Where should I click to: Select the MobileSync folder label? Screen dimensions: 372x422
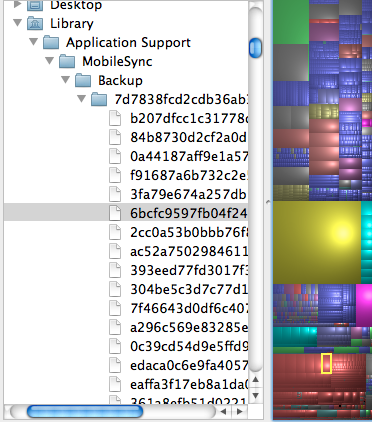click(x=117, y=61)
